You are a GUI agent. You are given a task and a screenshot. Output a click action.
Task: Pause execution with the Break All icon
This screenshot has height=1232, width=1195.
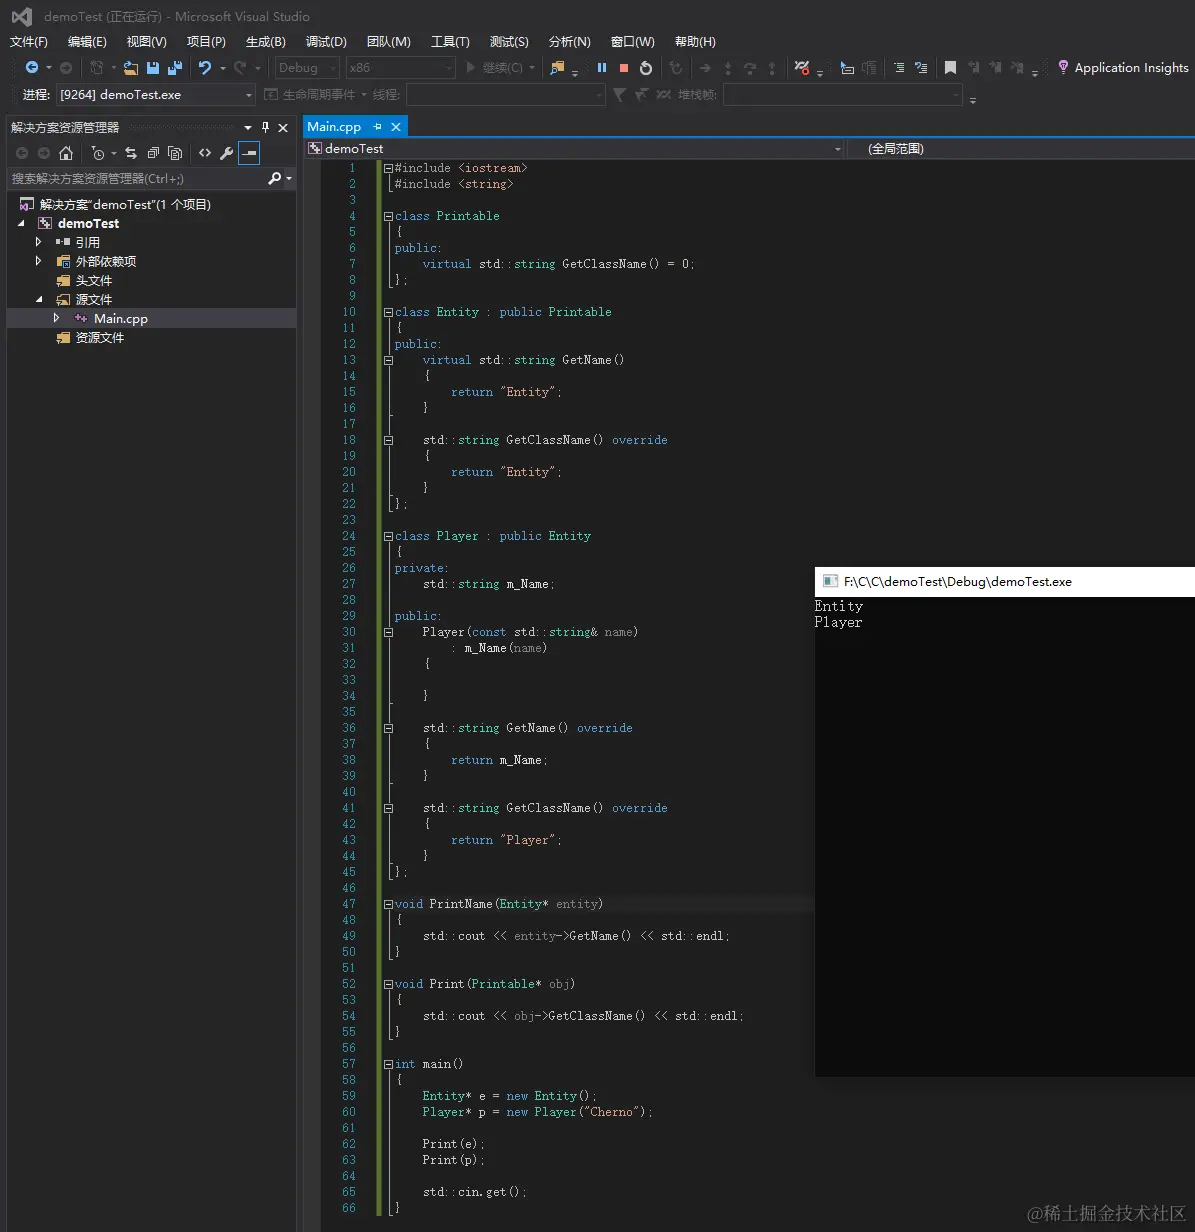602,68
